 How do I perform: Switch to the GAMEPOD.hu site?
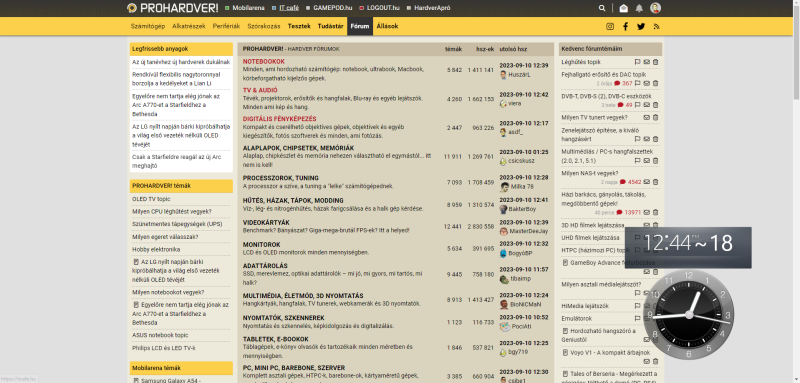pyautogui.click(x=329, y=8)
